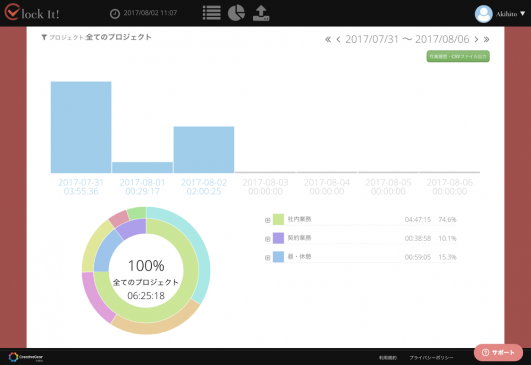531x365 pixels.
Task: Click the CreativeGear footer logo
Action: click(26, 357)
